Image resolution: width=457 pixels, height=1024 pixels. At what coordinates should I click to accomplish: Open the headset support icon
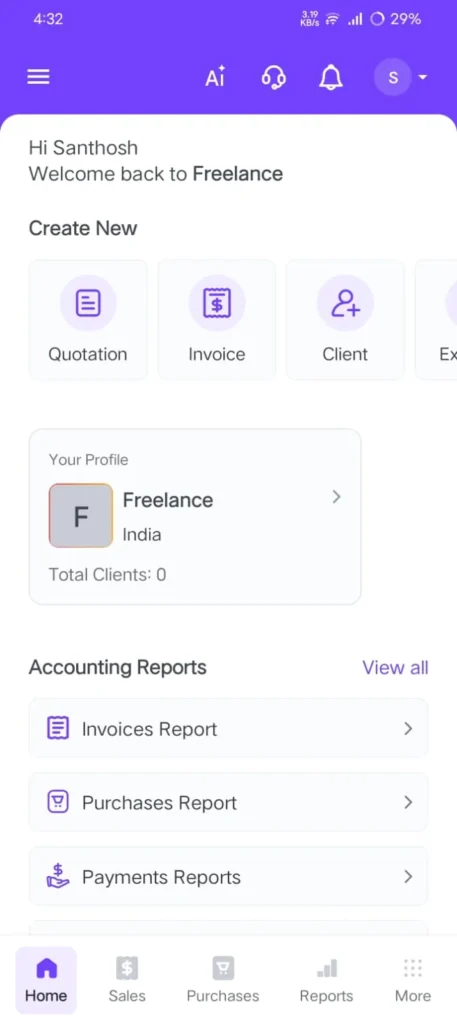tap(273, 78)
